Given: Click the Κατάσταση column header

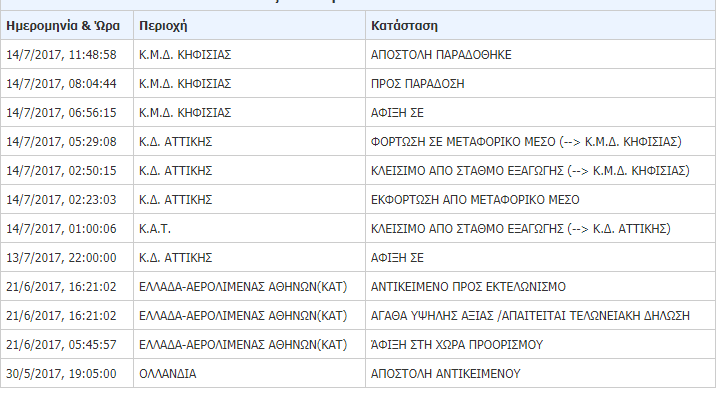Looking at the screenshot, I should (404, 26).
